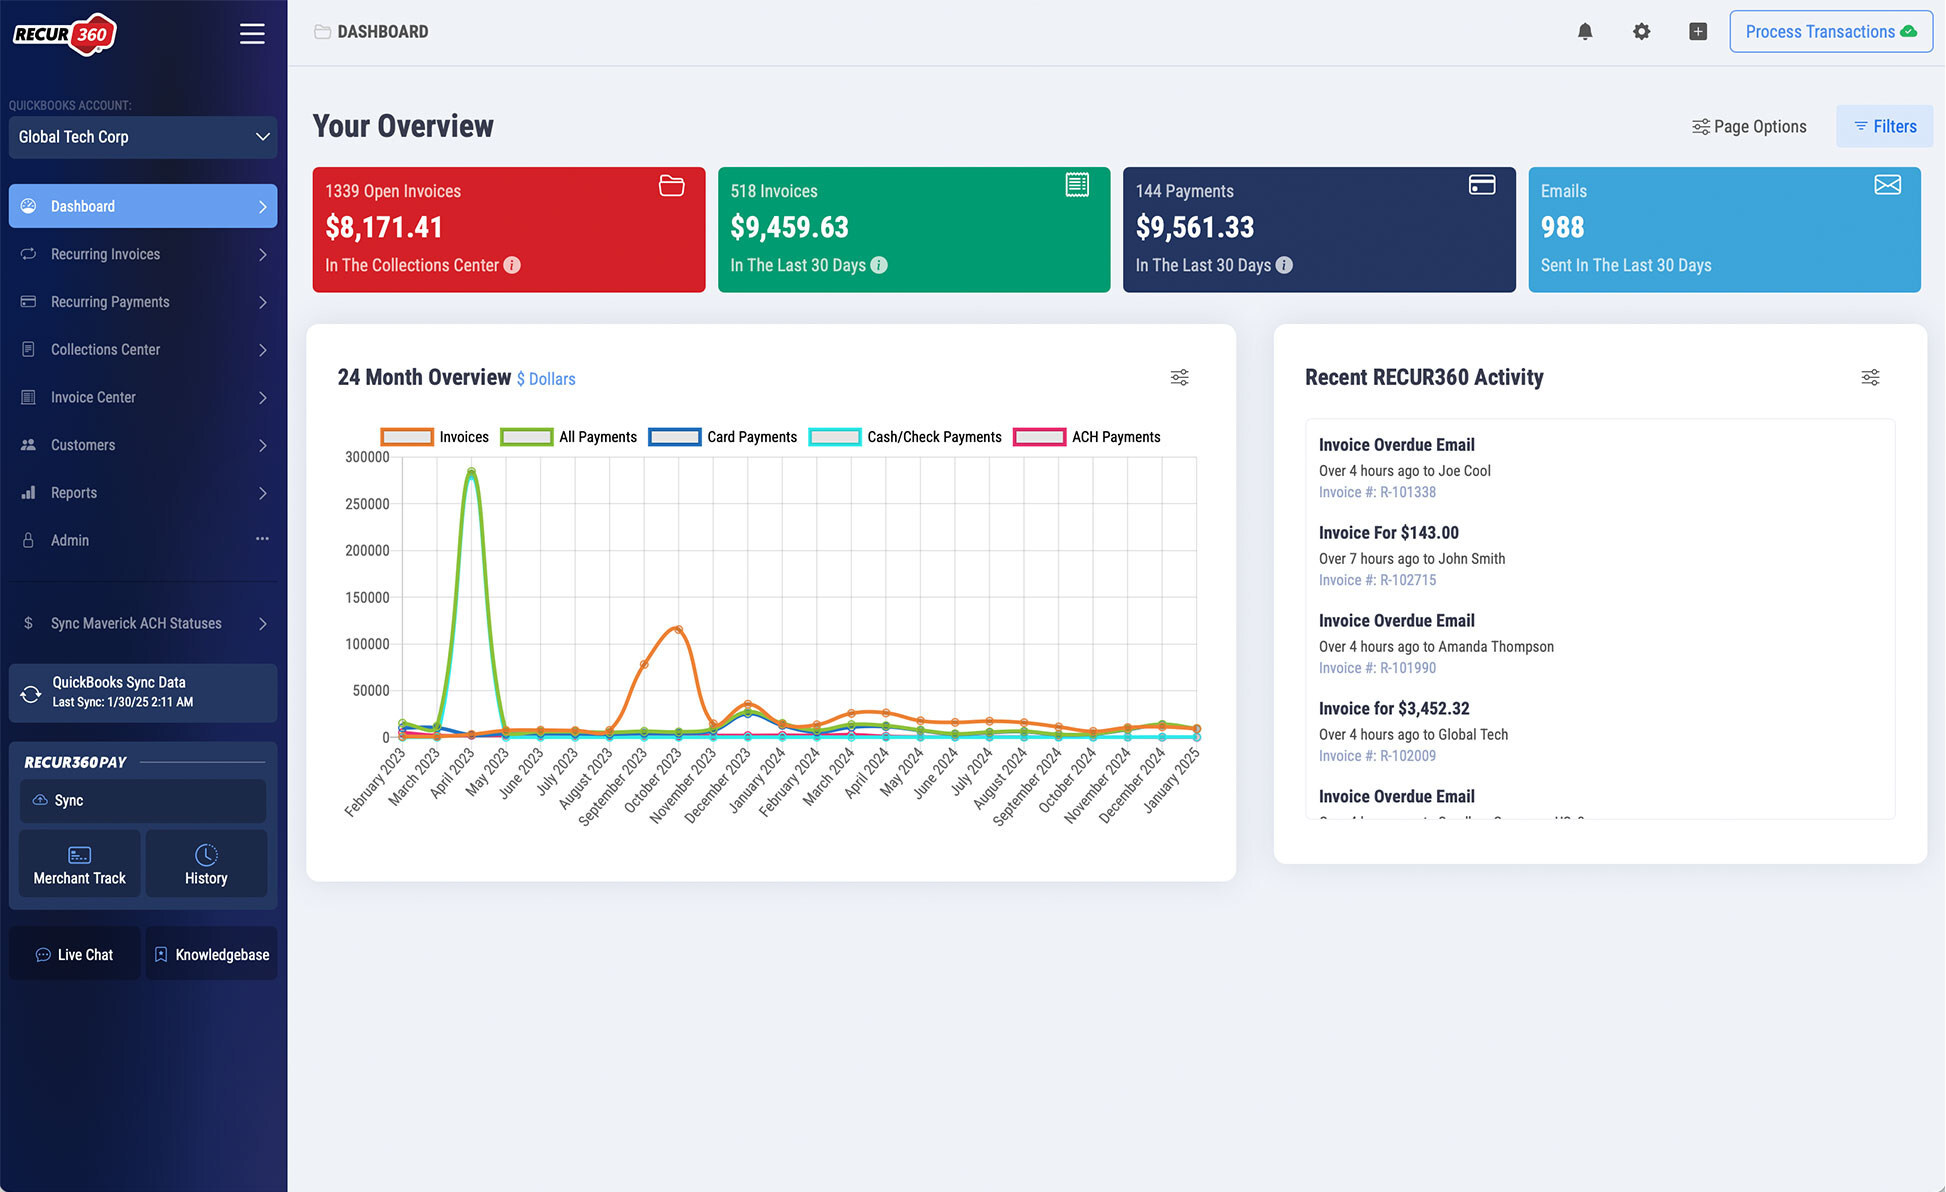This screenshot has height=1192, width=1946.
Task: Toggle ACH Payments series in legend
Action: [1087, 437]
